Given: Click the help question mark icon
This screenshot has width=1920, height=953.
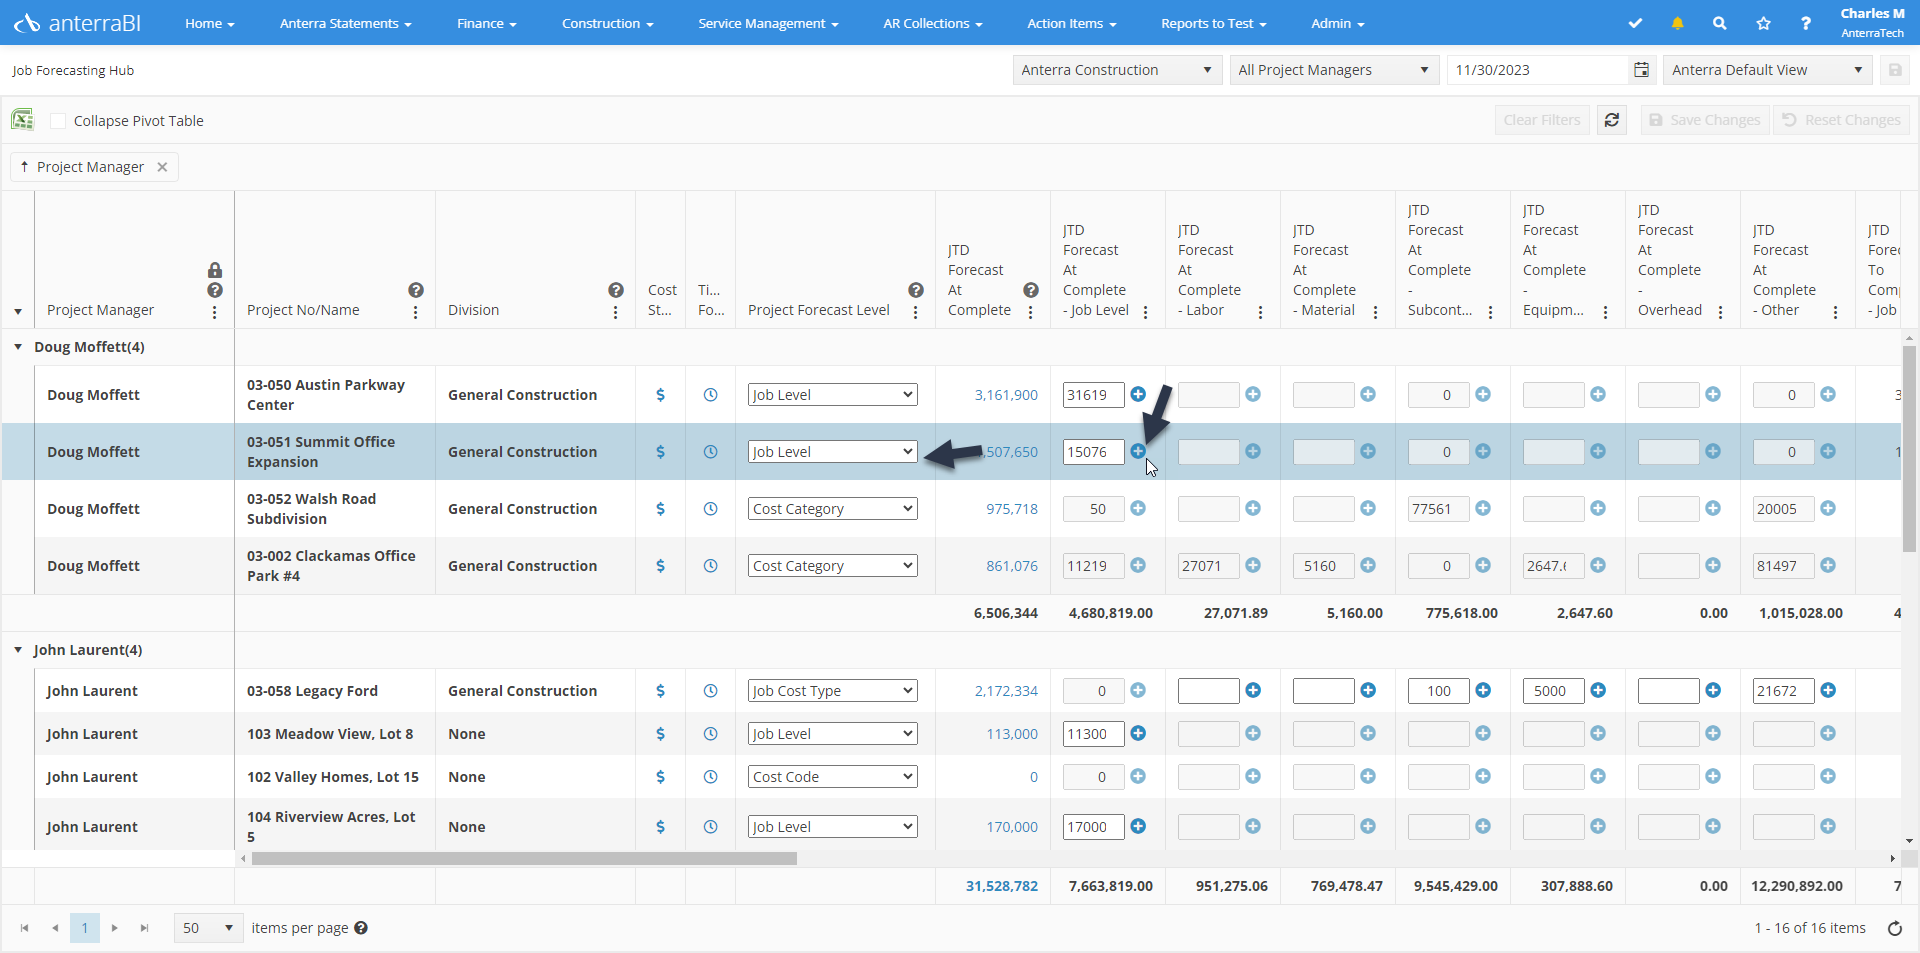Looking at the screenshot, I should point(1804,23).
